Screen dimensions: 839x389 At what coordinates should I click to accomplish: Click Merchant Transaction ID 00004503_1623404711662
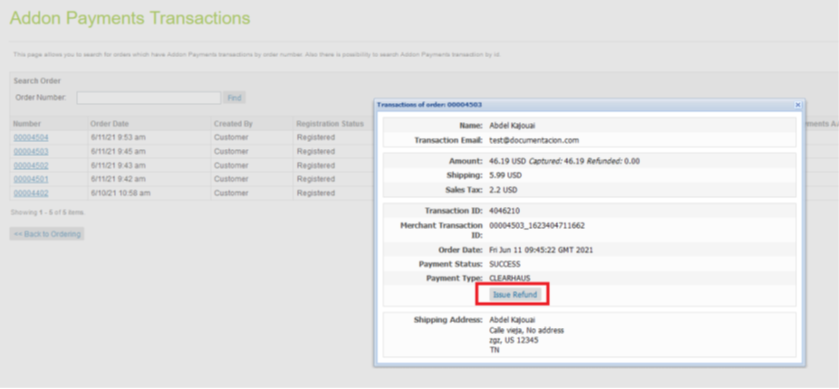click(x=537, y=226)
